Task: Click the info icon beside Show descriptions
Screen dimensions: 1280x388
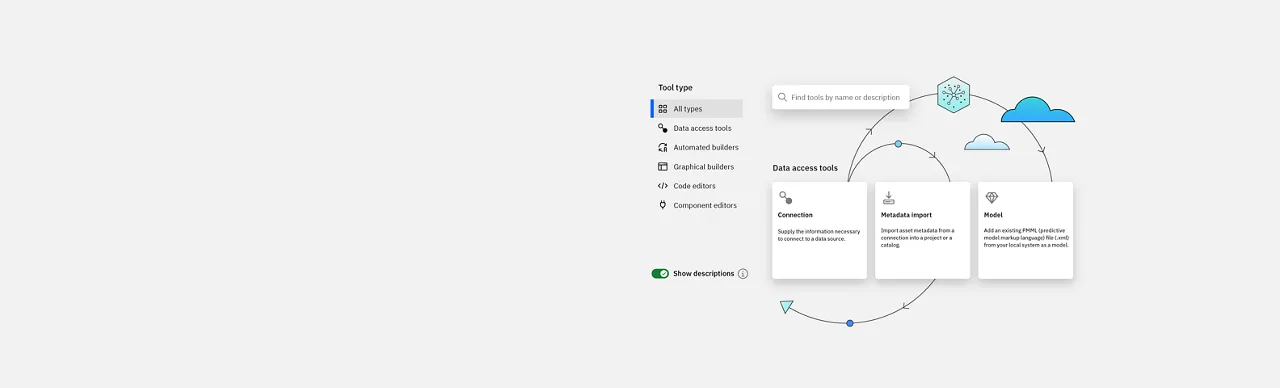Action: coord(743,273)
